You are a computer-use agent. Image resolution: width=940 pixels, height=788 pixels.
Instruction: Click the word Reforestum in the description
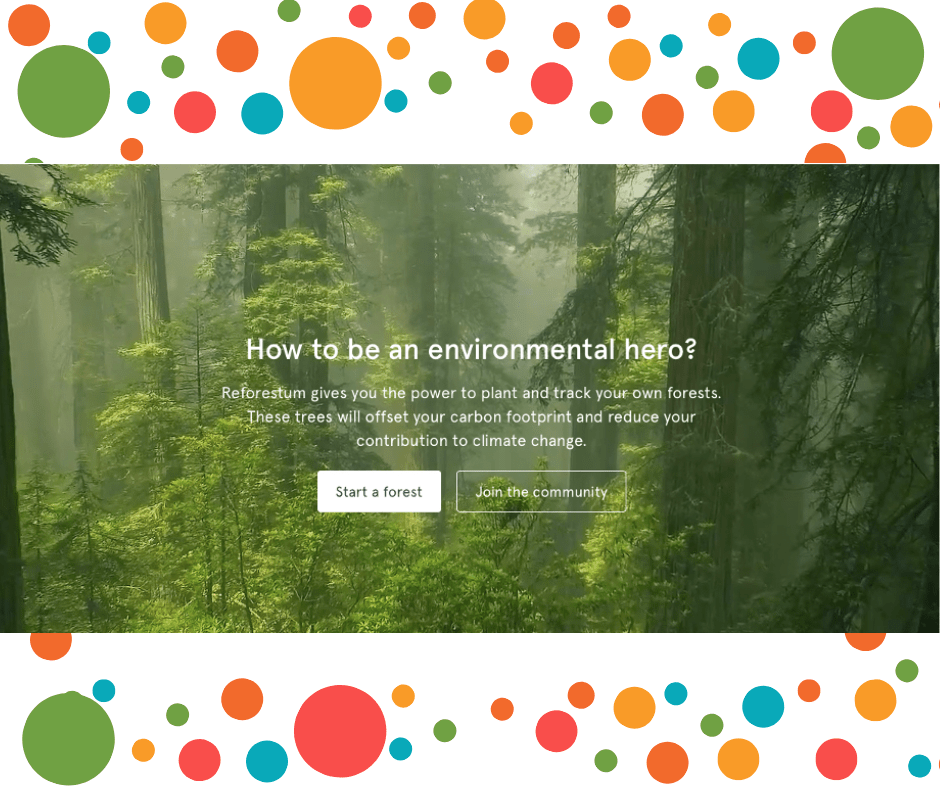point(263,393)
